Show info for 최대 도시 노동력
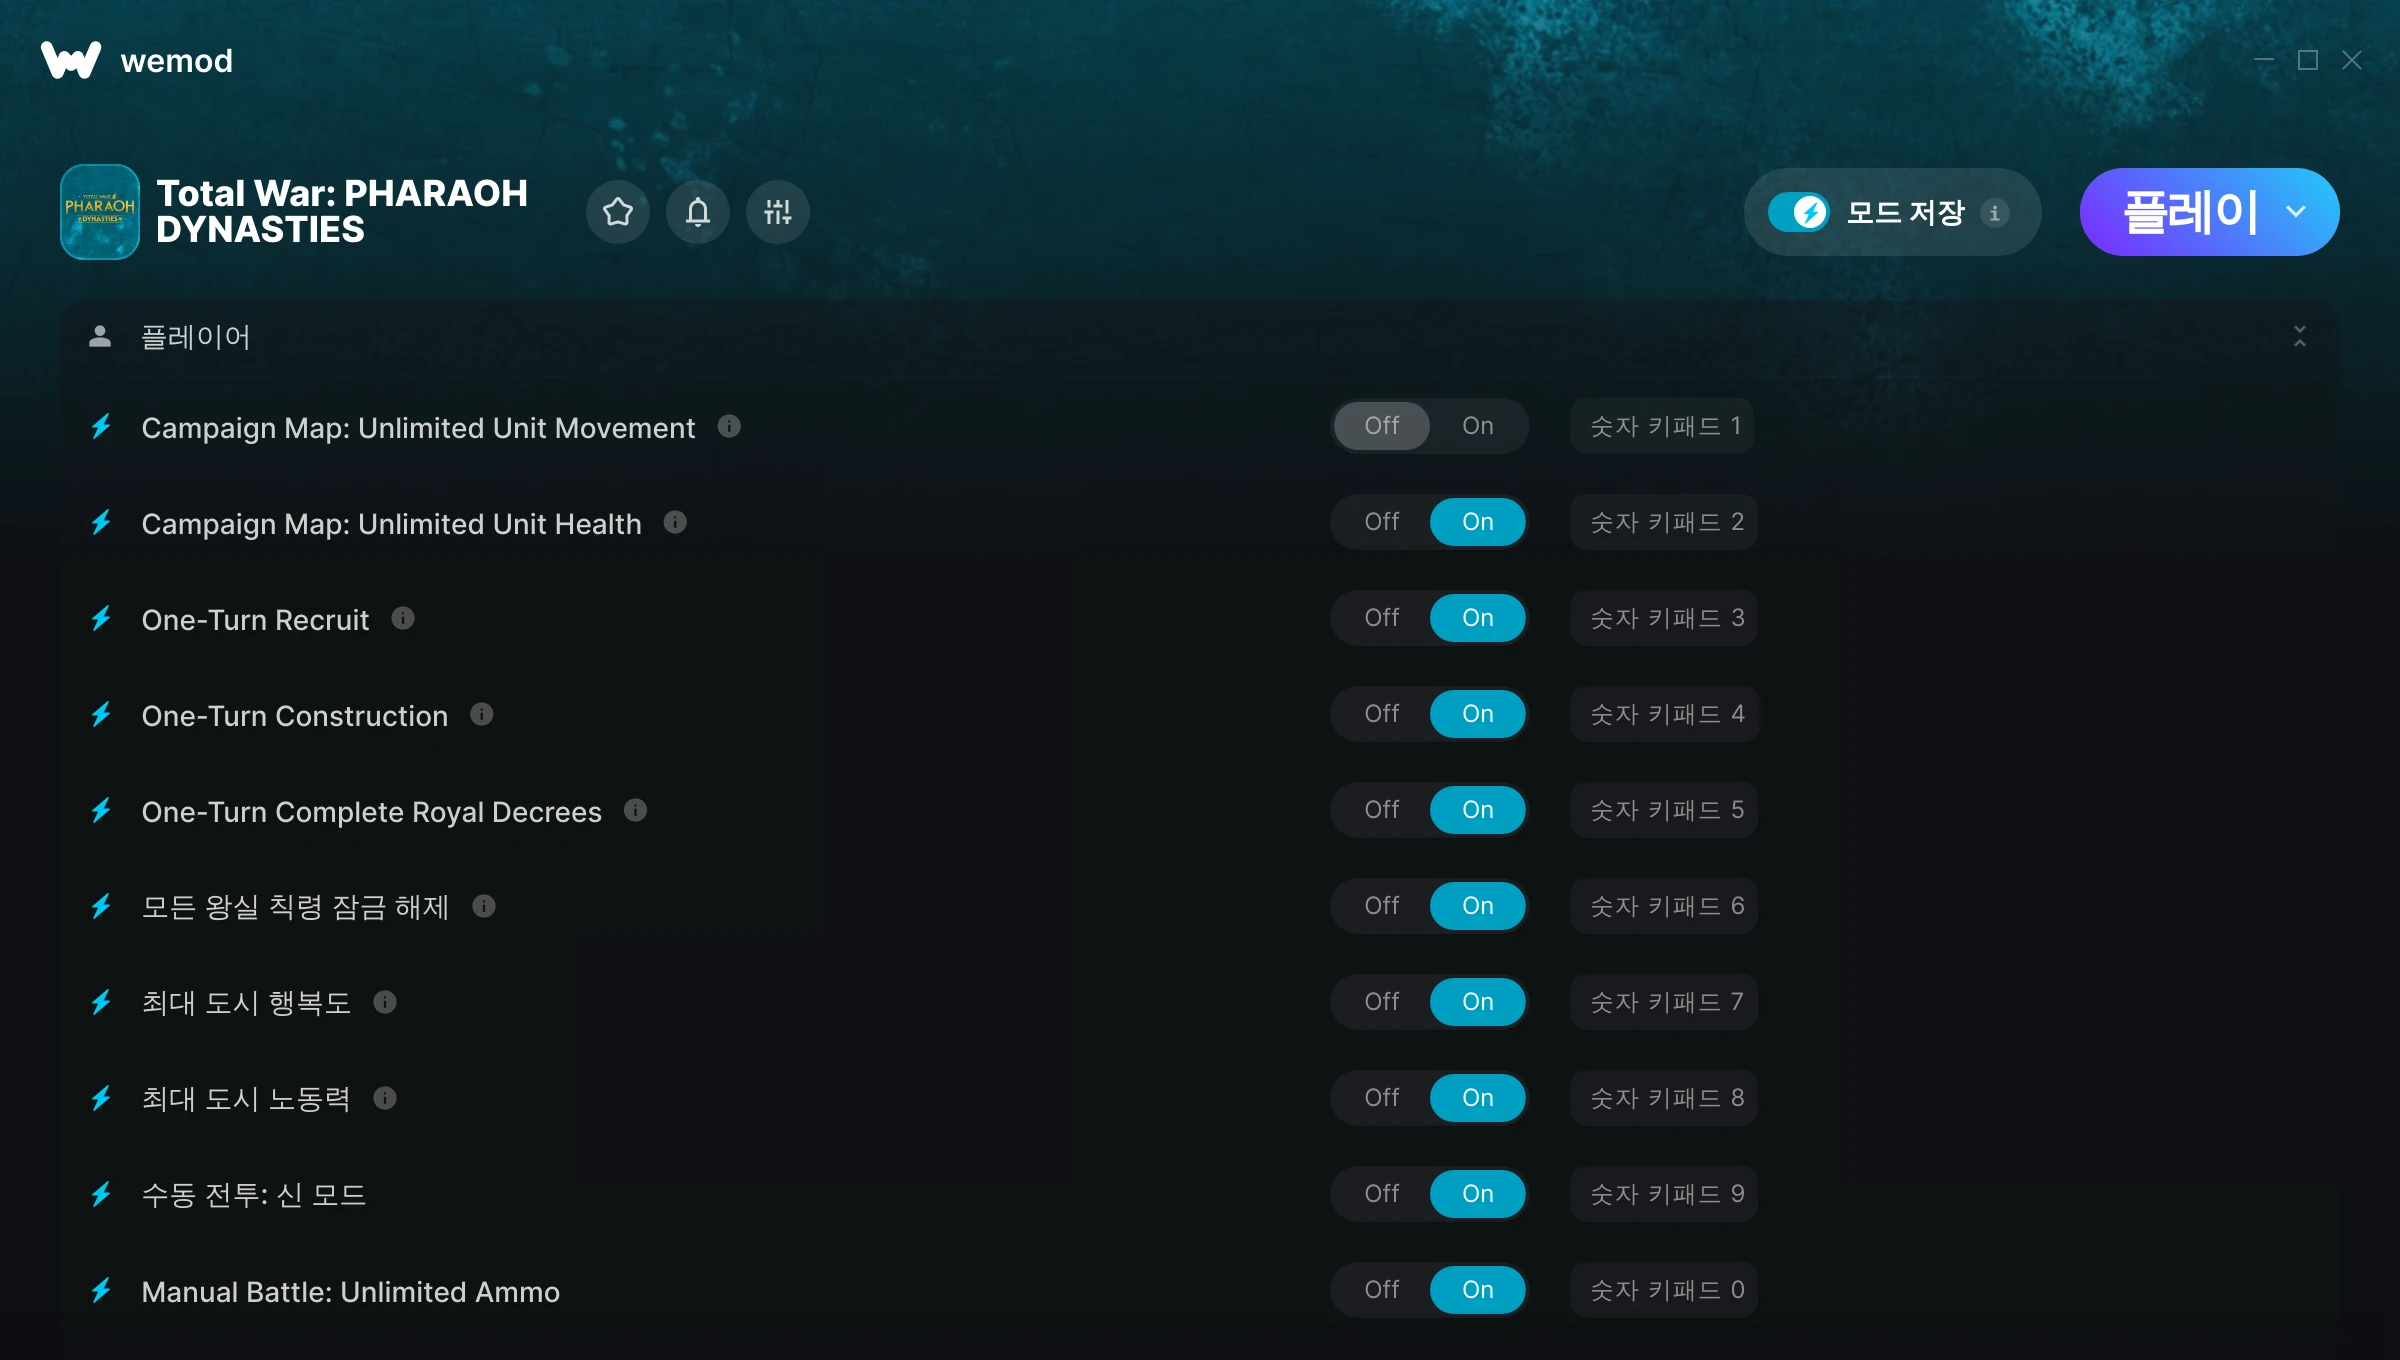 coord(385,1098)
